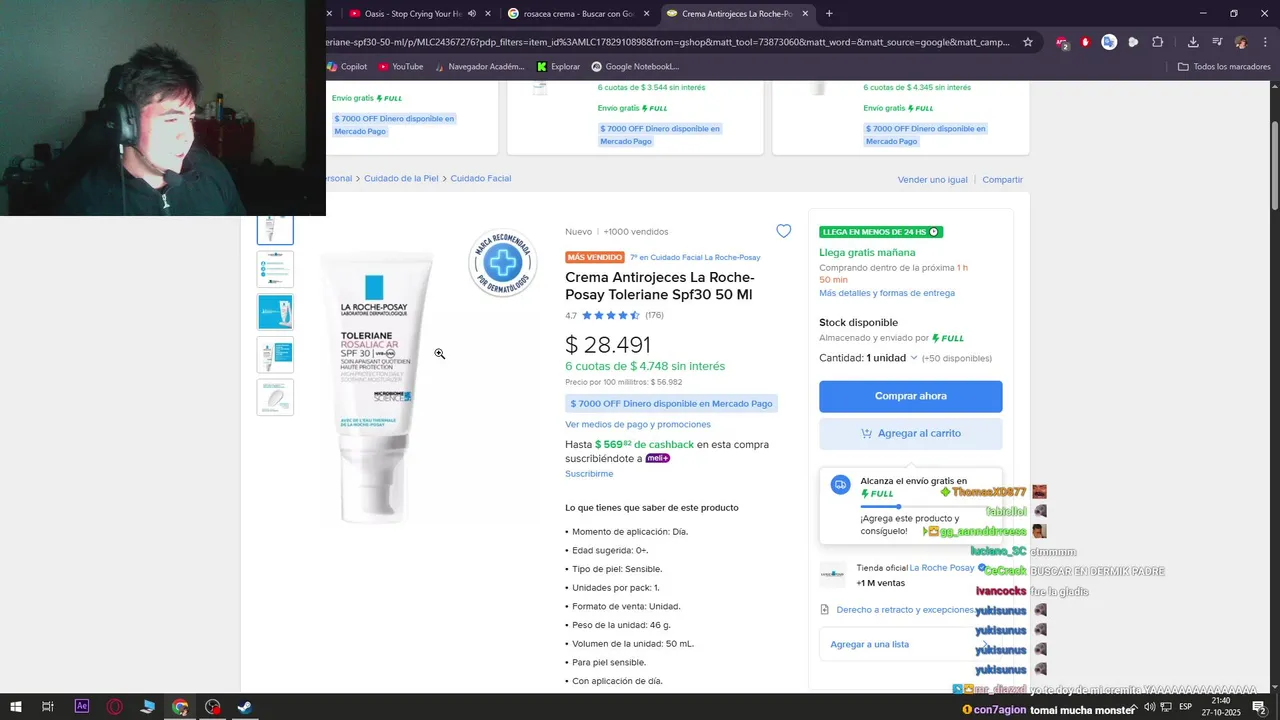Open the Cuidado de la Piel breadcrumb
The image size is (1280, 720).
[x=401, y=178]
